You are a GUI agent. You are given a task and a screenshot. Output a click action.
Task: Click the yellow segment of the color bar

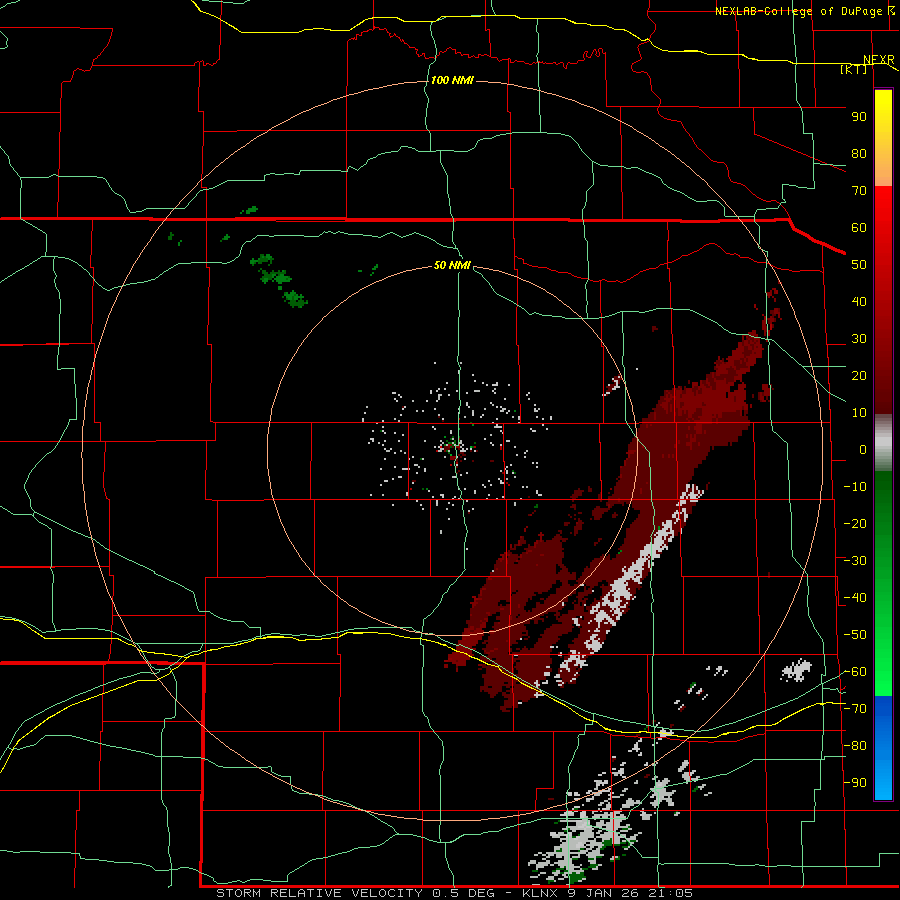point(883,138)
